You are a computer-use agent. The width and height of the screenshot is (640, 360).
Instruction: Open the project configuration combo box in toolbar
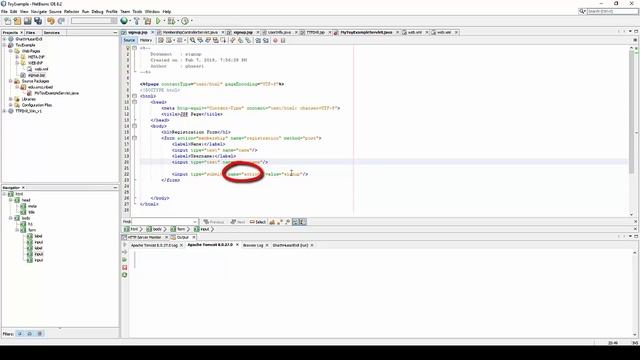[93, 21]
